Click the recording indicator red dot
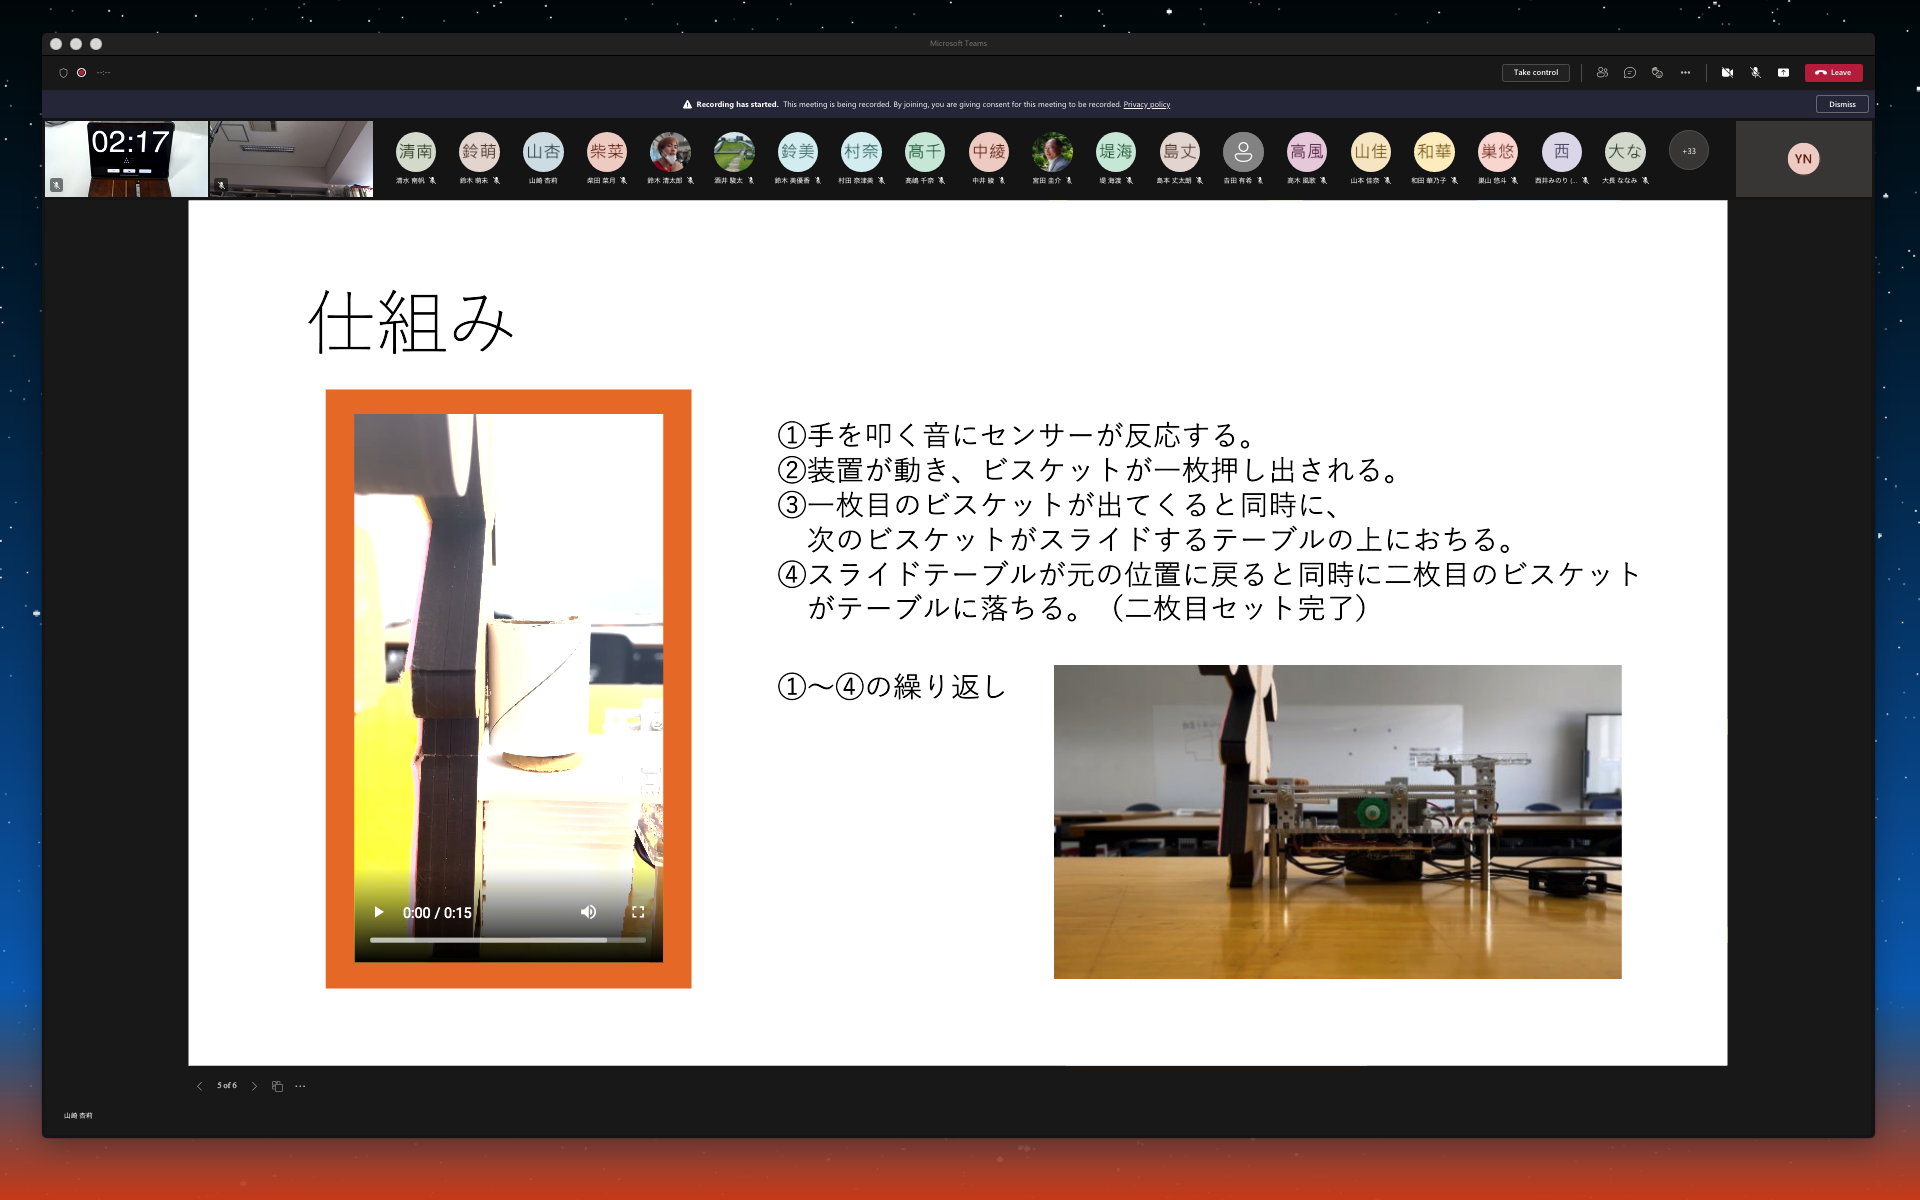The width and height of the screenshot is (1920, 1200). pyautogui.click(x=82, y=72)
